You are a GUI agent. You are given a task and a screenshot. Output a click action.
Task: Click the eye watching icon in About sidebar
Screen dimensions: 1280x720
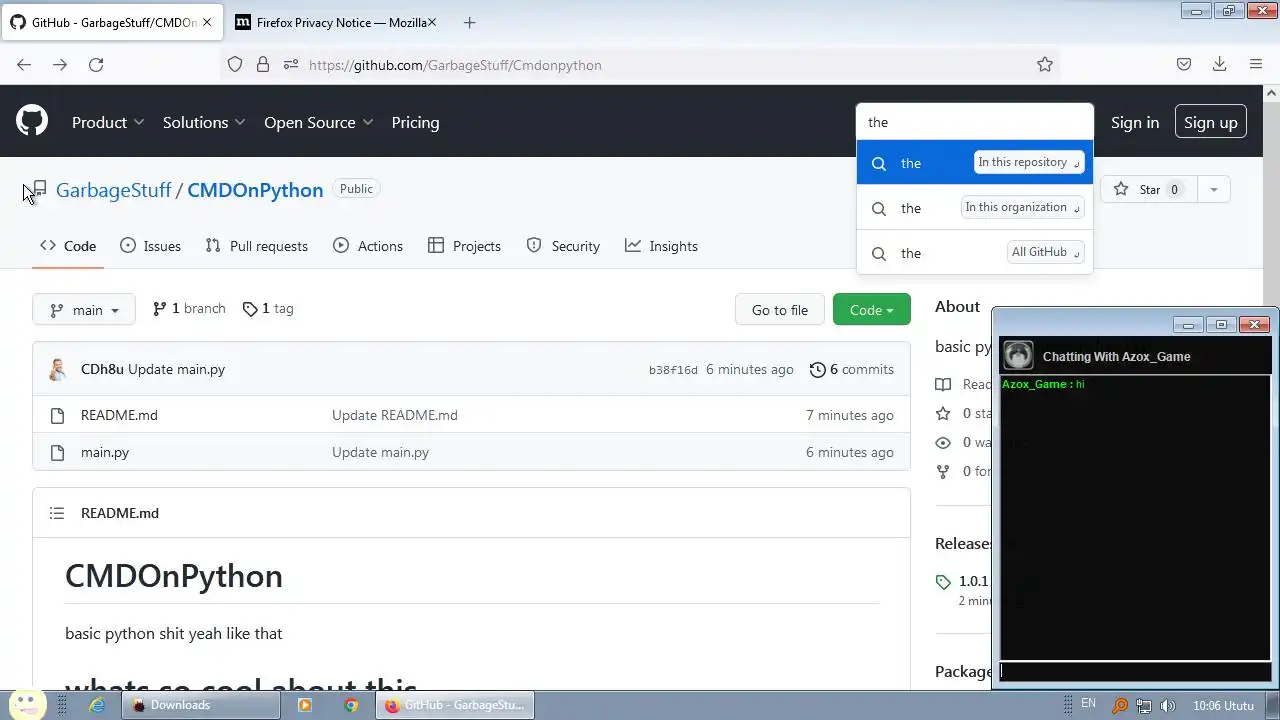[x=943, y=442]
